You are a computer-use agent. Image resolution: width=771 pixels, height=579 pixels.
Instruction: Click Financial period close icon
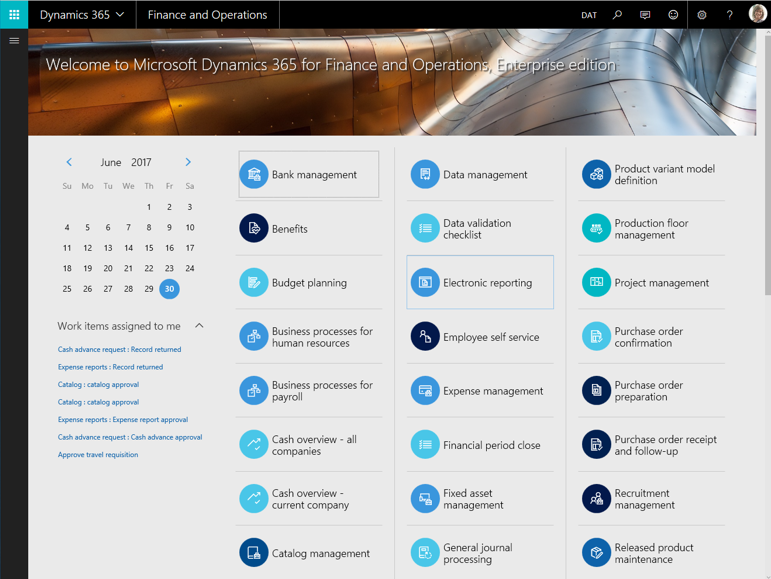click(x=425, y=444)
